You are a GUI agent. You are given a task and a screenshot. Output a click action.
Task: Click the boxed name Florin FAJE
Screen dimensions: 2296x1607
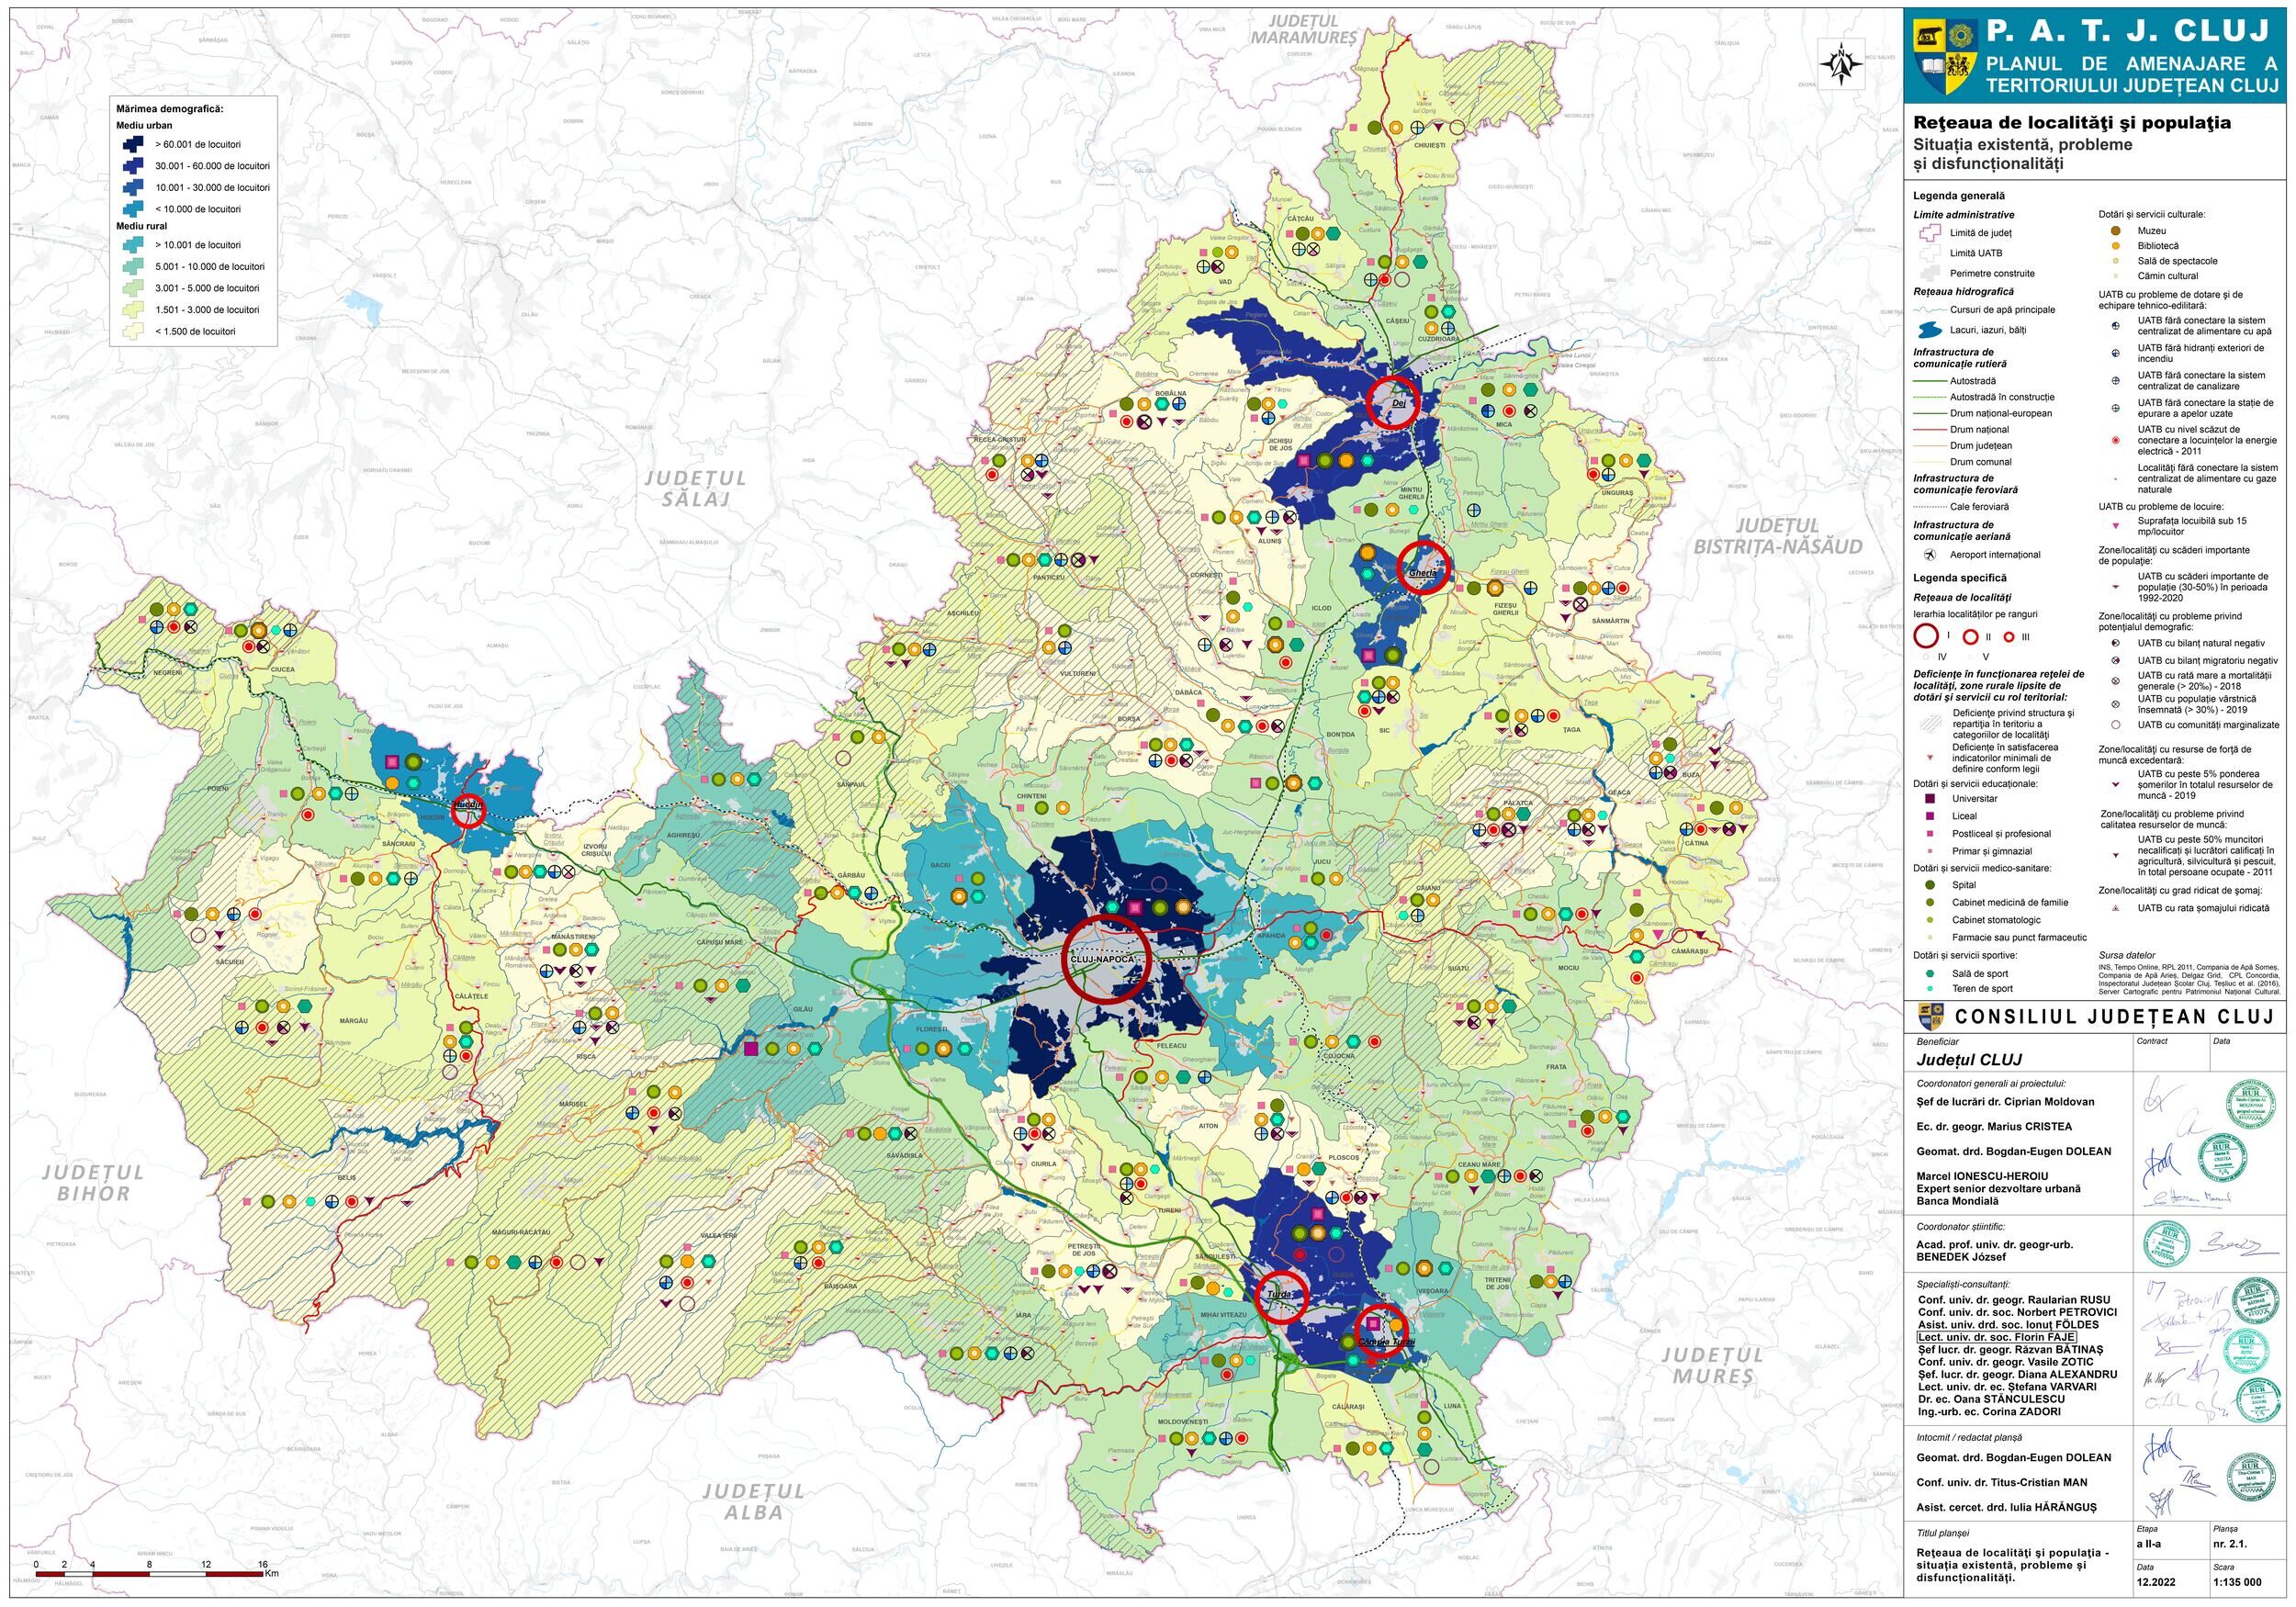coord(1996,1337)
